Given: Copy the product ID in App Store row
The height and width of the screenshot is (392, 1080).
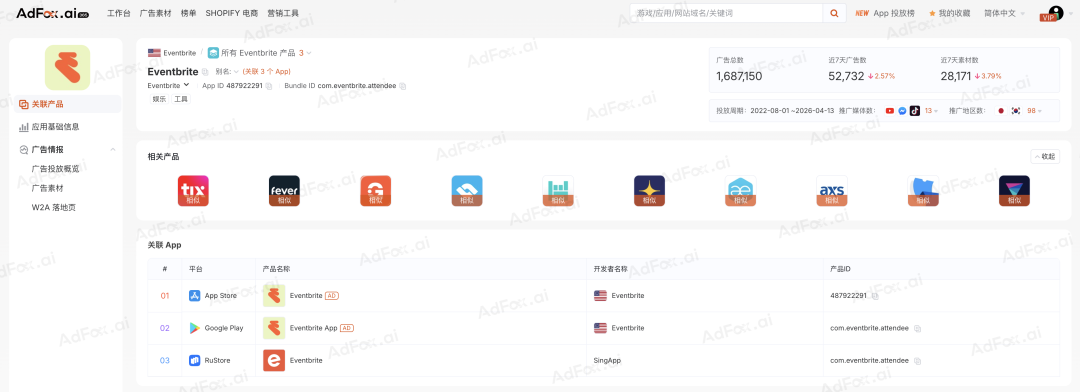Looking at the screenshot, I should point(875,296).
